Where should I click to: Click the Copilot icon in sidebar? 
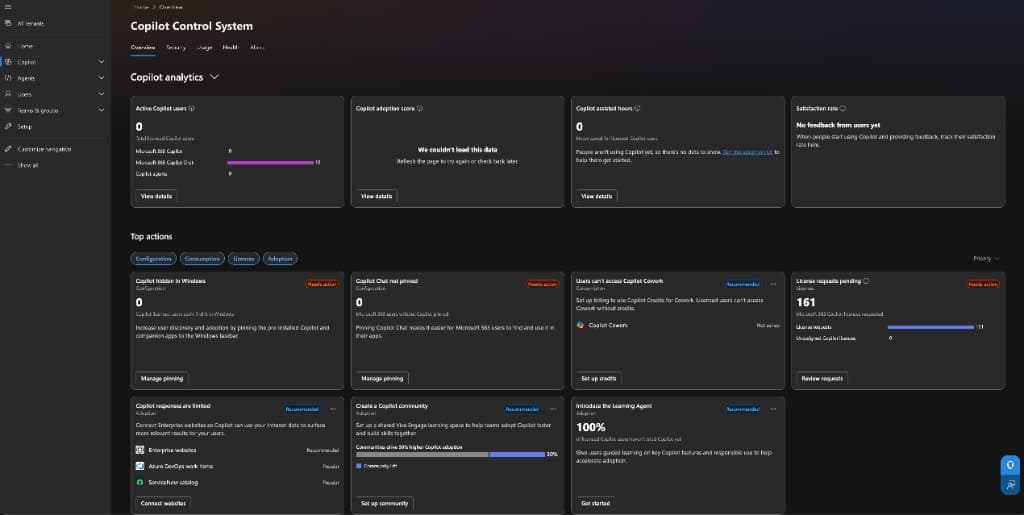8,62
